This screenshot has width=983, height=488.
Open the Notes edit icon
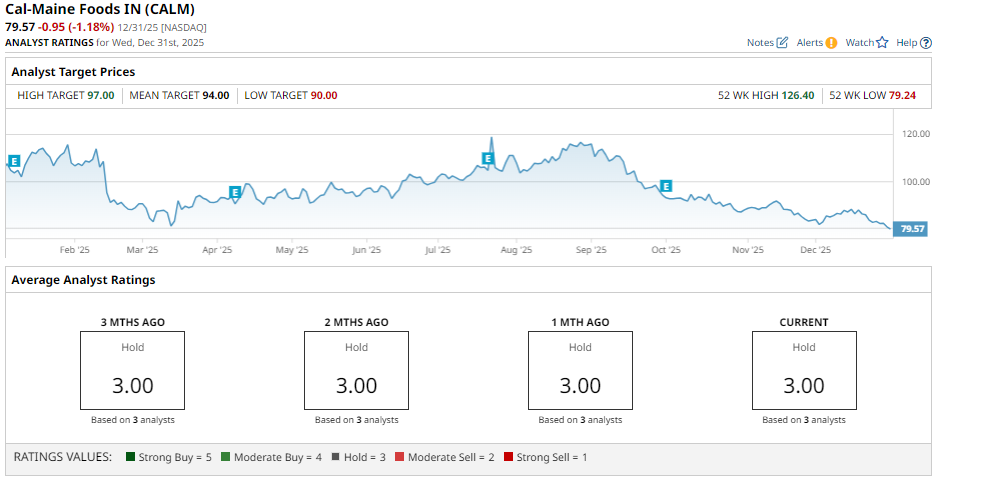[x=782, y=43]
